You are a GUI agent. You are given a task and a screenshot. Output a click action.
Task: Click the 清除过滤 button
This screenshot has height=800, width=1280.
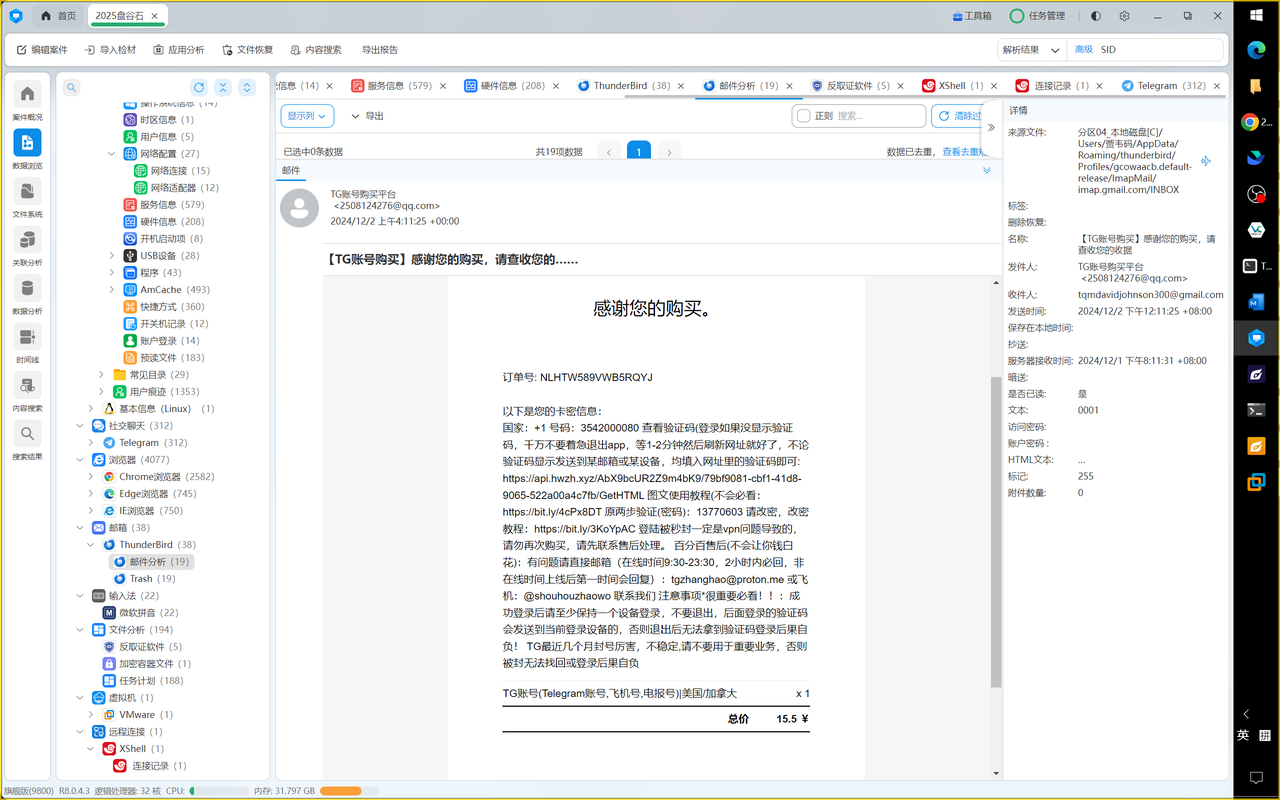tap(960, 116)
